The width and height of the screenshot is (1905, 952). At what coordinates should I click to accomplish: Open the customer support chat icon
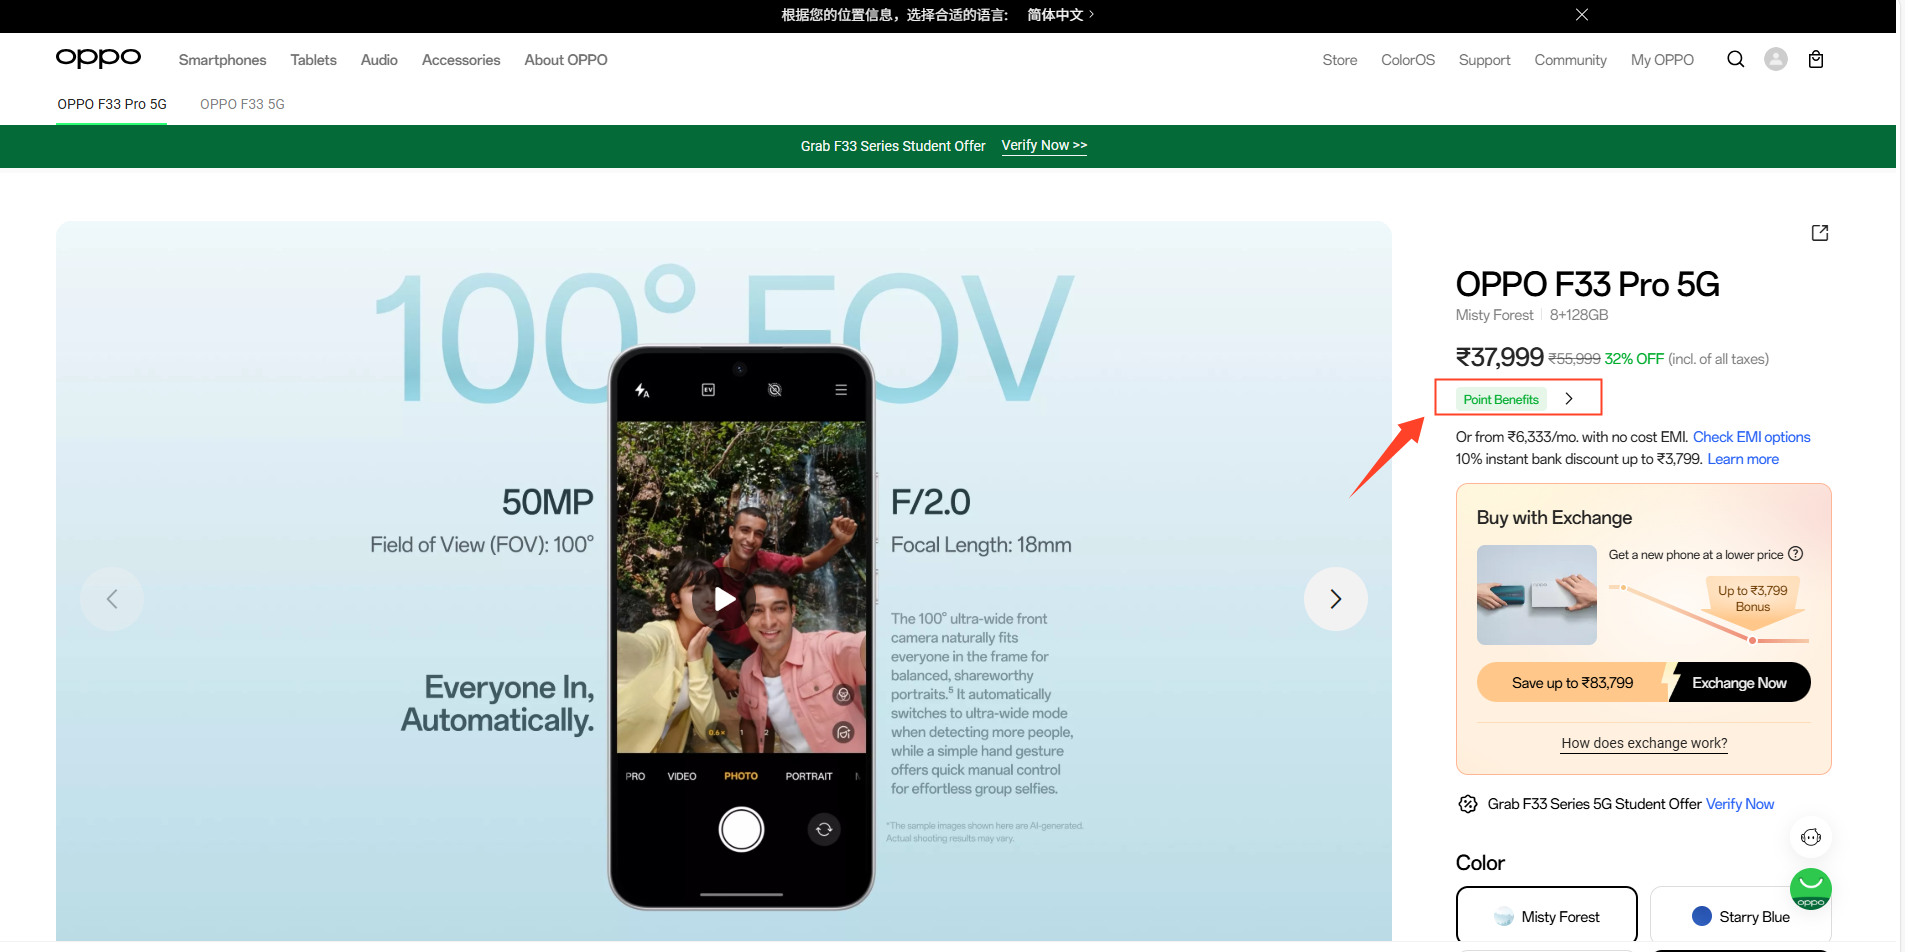1811,837
